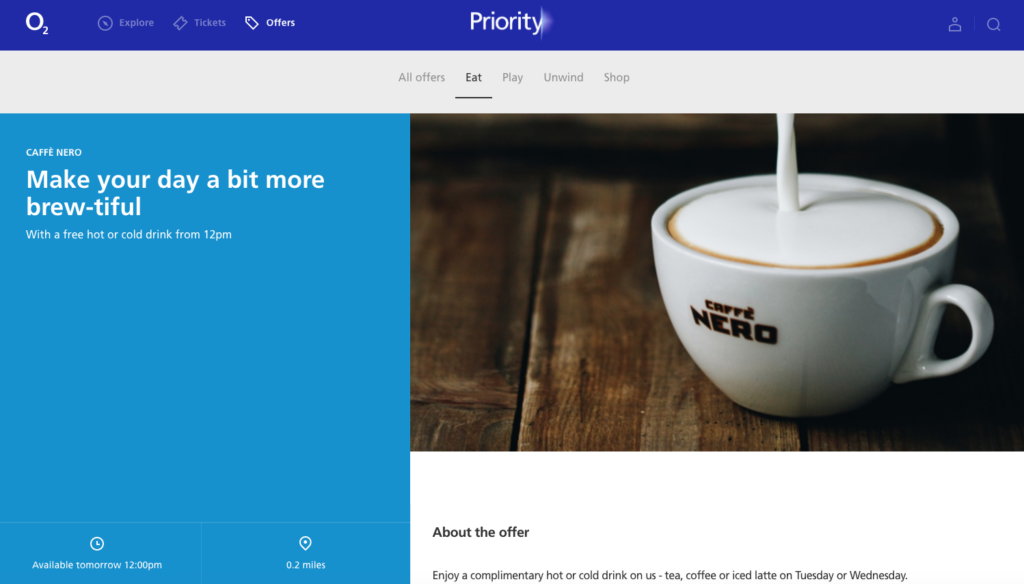The image size is (1024, 584).
Task: Select the Offers tag icon
Action: tap(252, 24)
